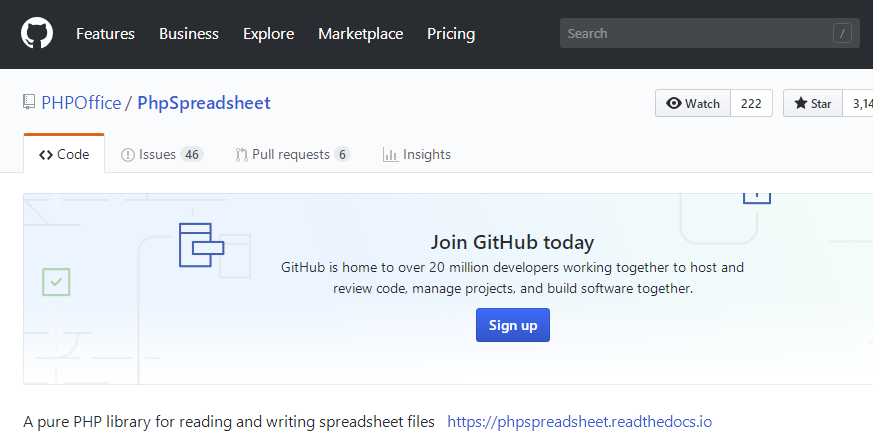Click the repository book icon
The width and height of the screenshot is (873, 441).
(29, 102)
